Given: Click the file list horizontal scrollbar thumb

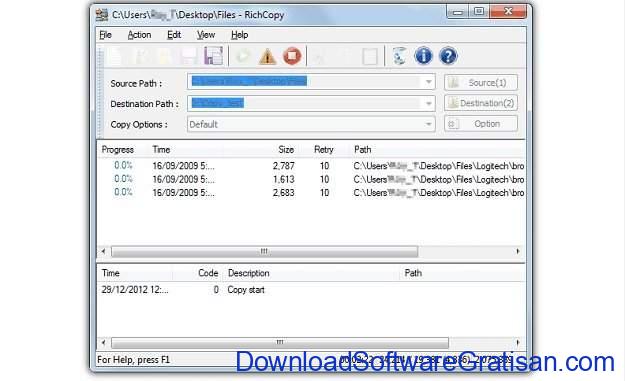Looking at the screenshot, I should click(x=265, y=251).
